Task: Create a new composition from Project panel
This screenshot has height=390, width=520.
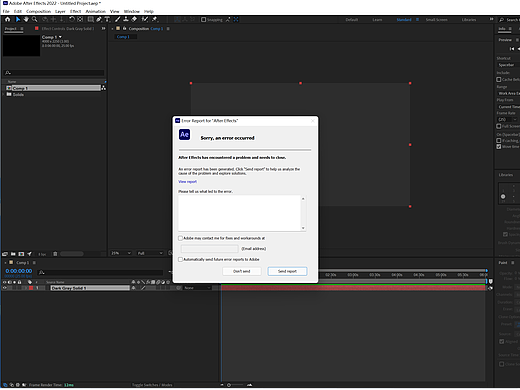Action: pos(21,254)
